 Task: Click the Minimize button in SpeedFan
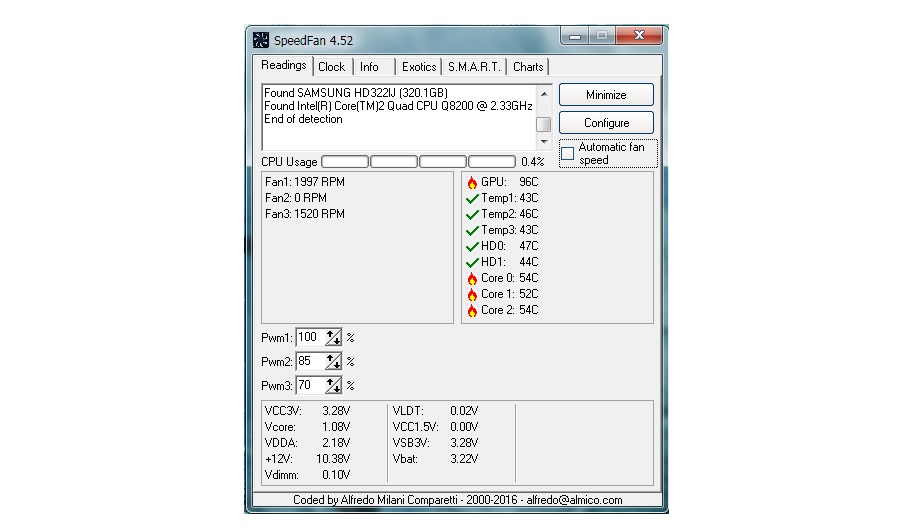point(606,95)
